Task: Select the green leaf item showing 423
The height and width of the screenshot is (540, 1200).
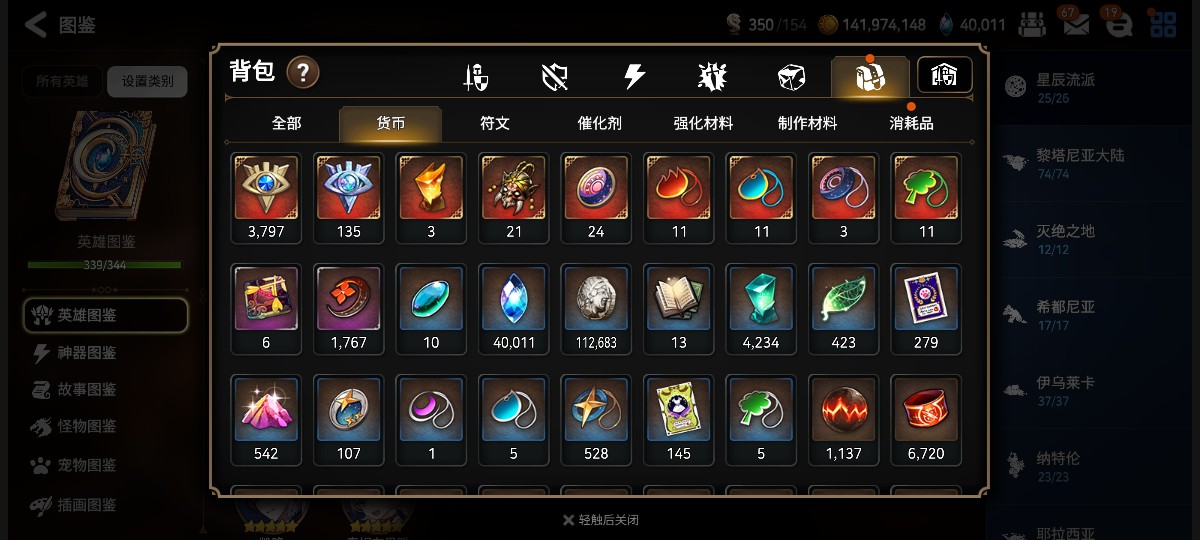Action: pyautogui.click(x=844, y=309)
